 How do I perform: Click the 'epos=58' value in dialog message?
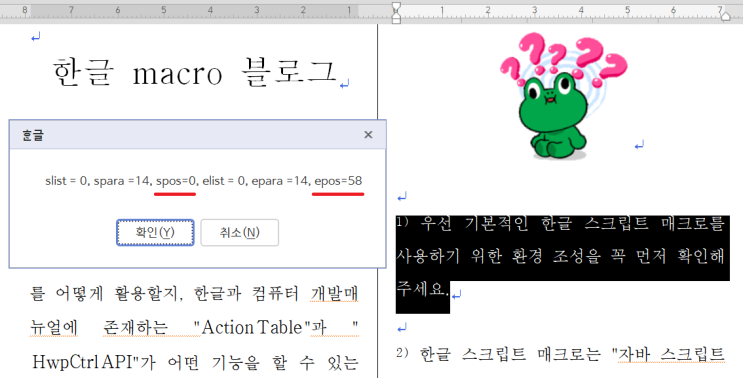[x=338, y=181]
